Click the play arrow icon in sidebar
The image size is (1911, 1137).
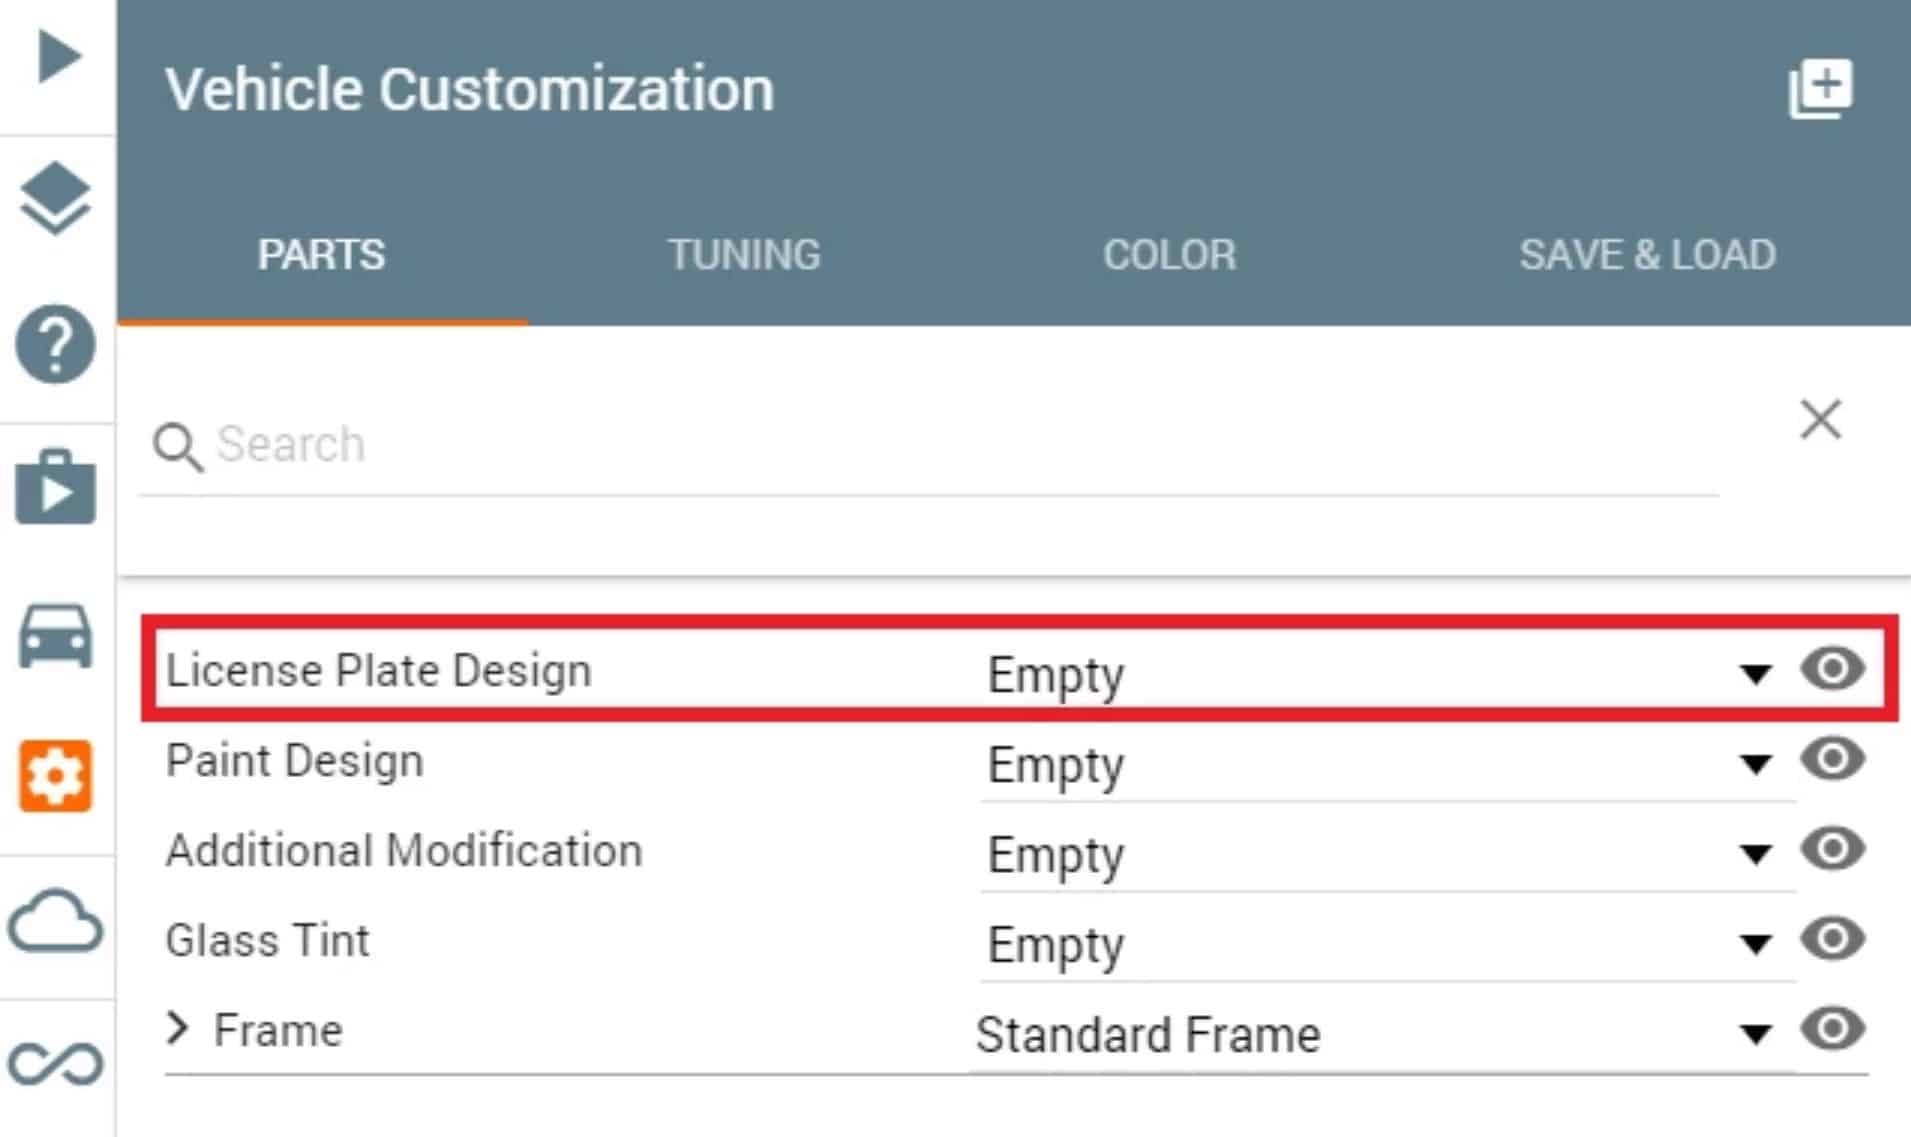coord(58,57)
